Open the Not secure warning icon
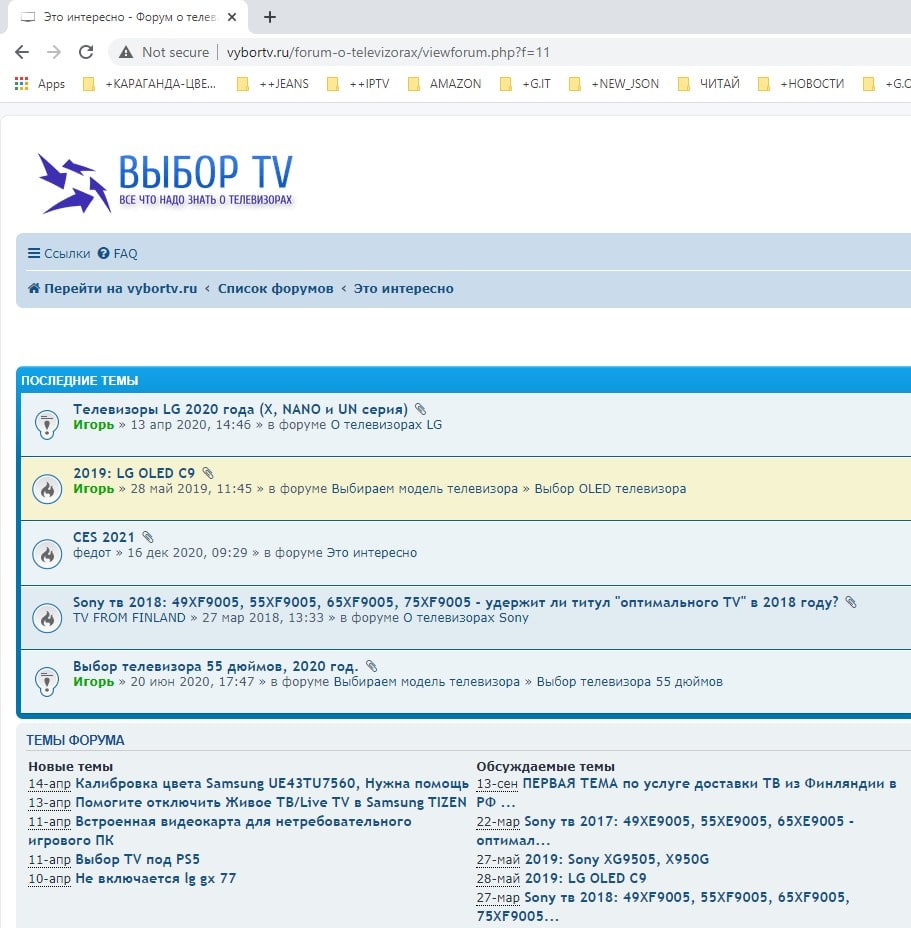The width and height of the screenshot is (911, 928). 125,52
